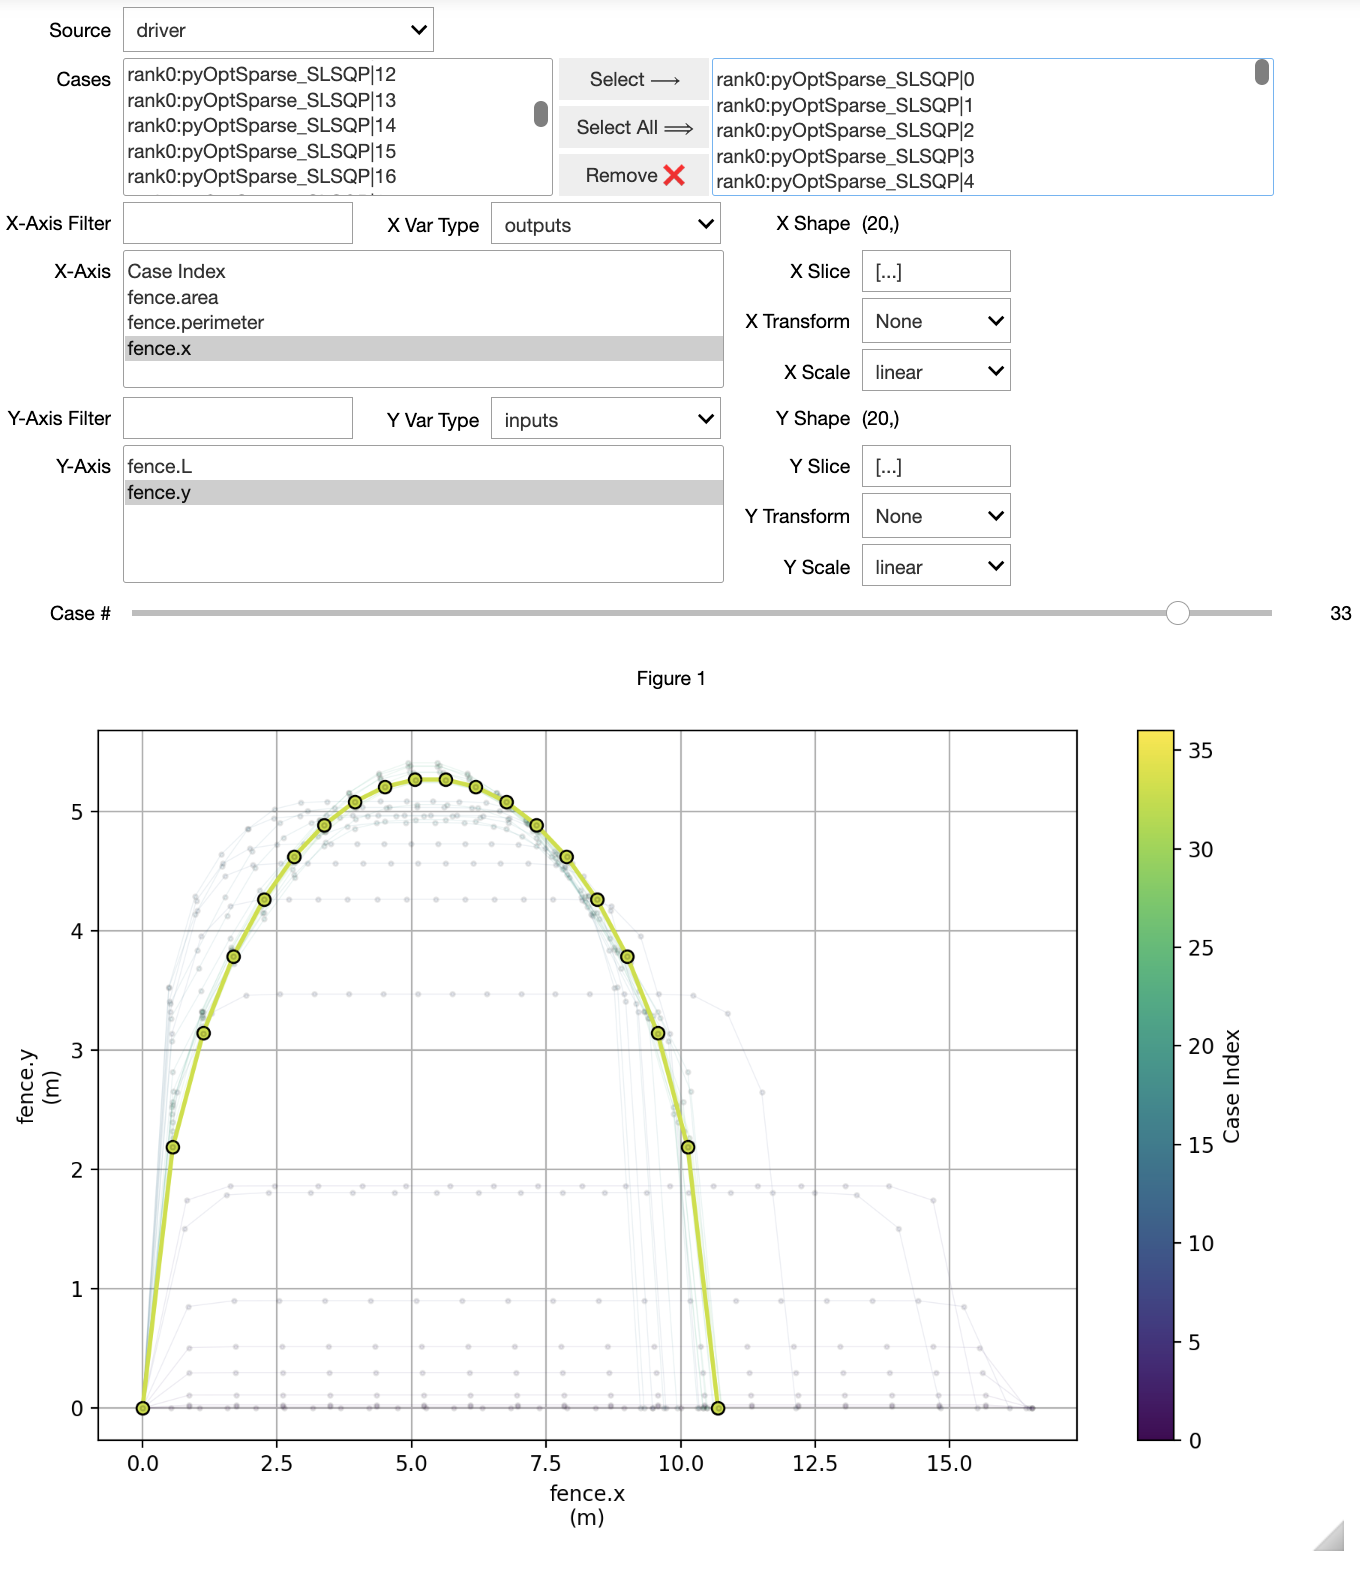
Task: Click the figure resize handle triangle
Action: (1330, 1536)
